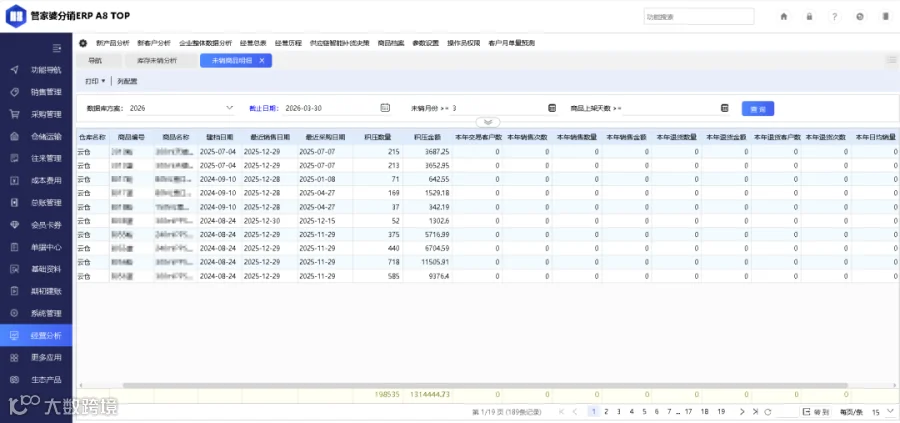Click the 功能搜索 search field
Viewport: 900px width, 423px height.
699,17
